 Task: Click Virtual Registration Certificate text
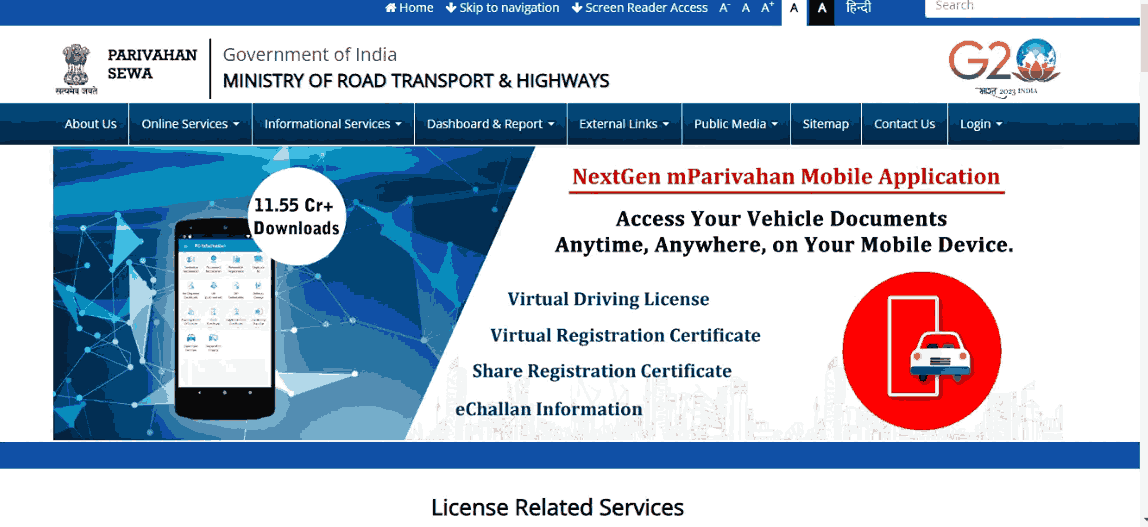click(x=625, y=335)
